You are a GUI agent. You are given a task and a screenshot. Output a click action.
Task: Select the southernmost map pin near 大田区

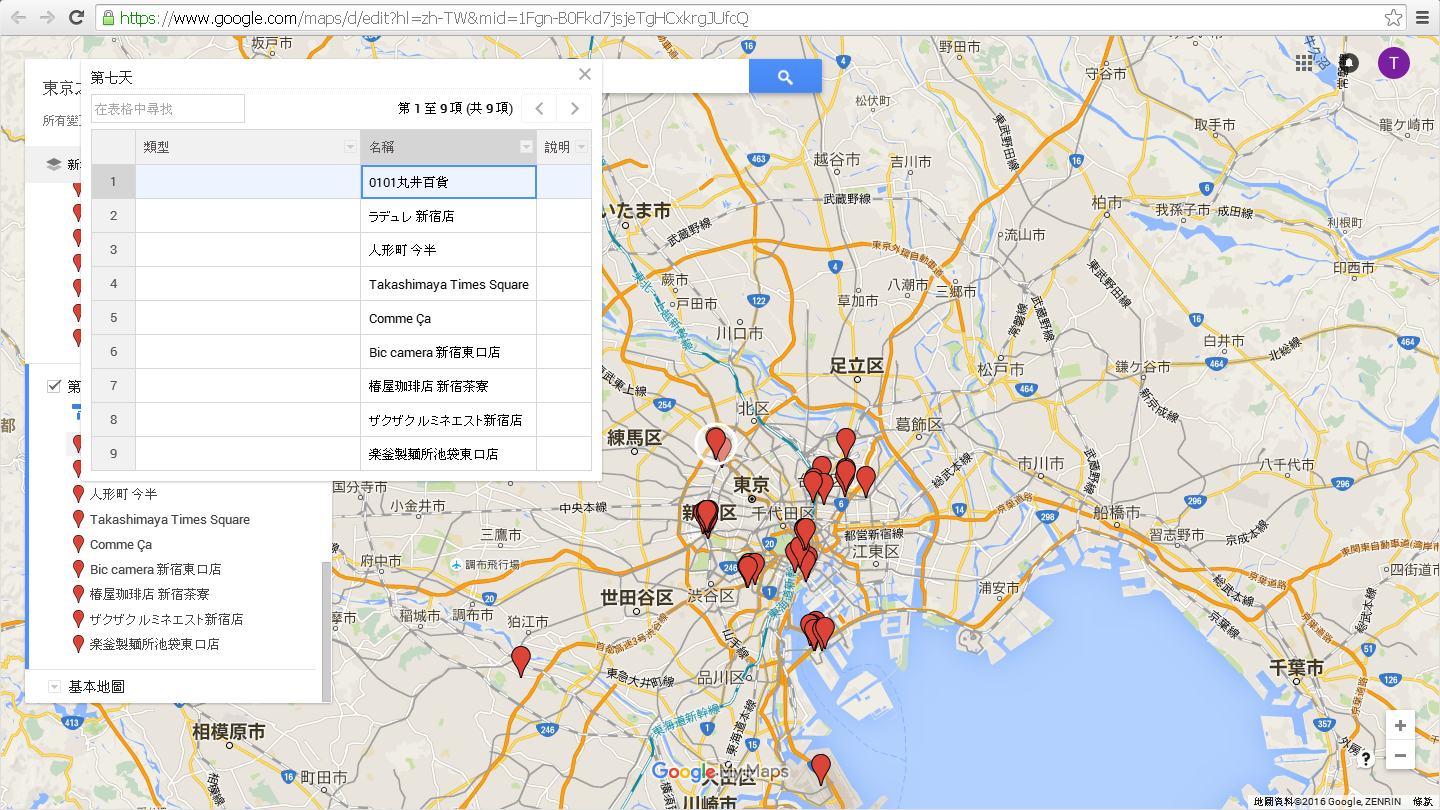point(821,769)
